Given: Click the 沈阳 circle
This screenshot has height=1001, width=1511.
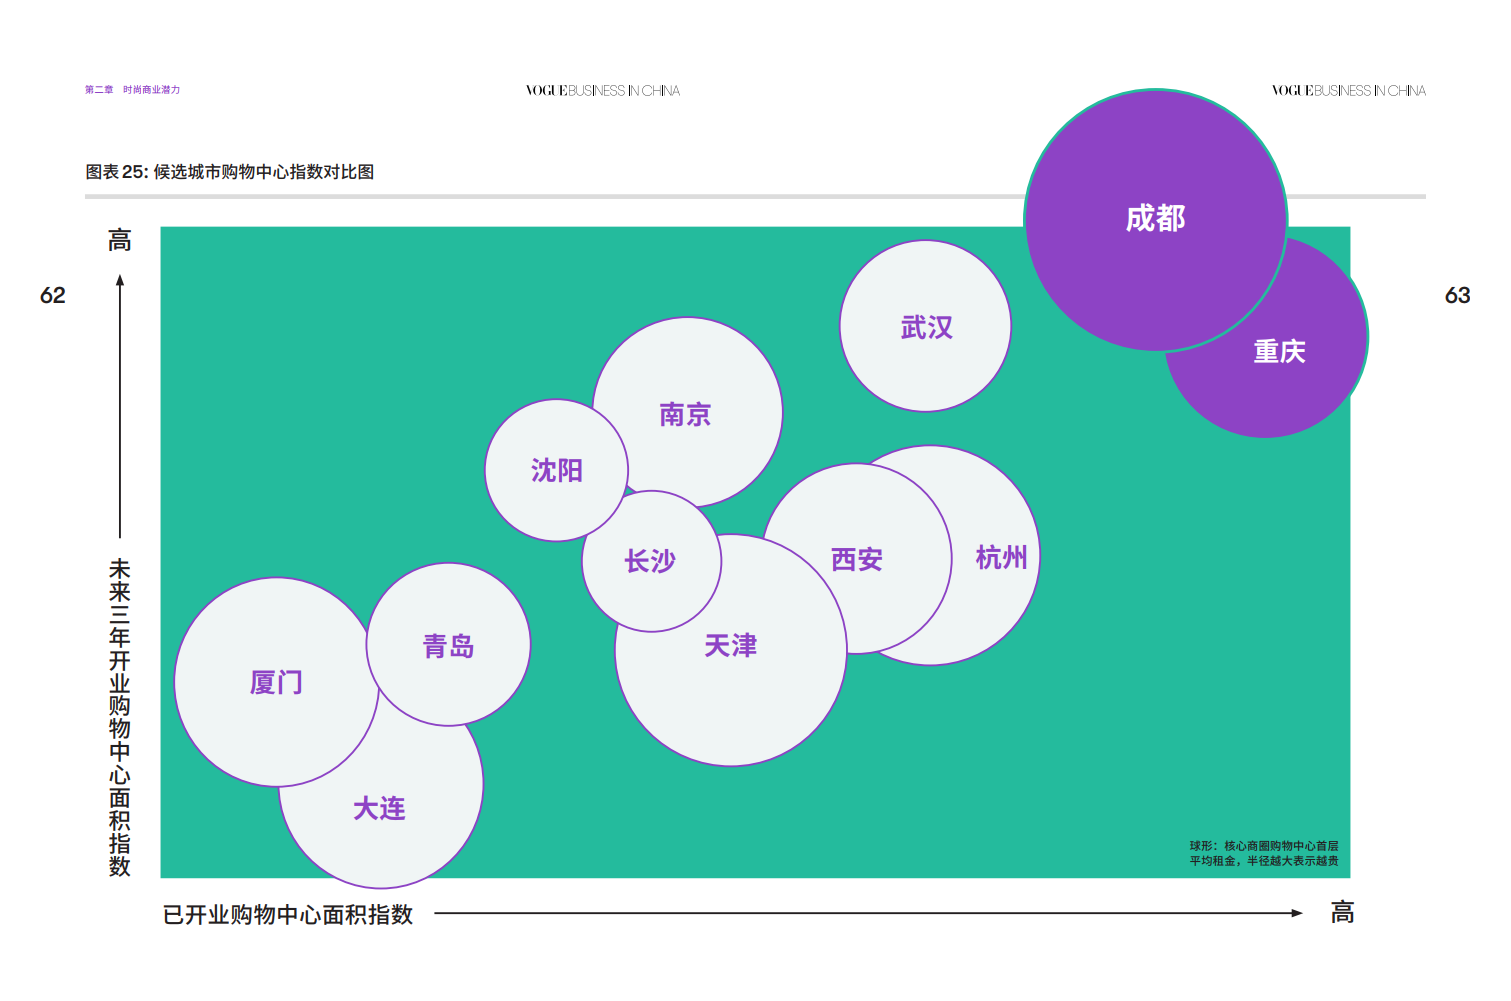Looking at the screenshot, I should click(x=556, y=470).
